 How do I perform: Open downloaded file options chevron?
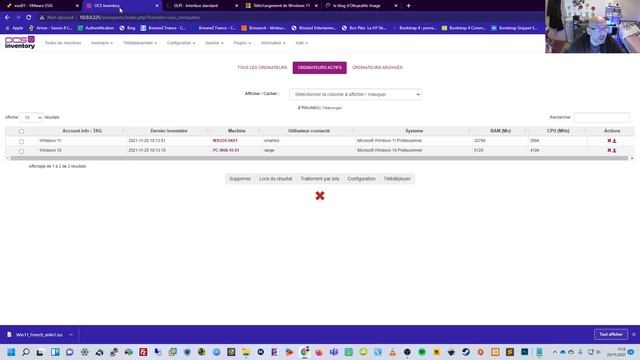[71, 335]
